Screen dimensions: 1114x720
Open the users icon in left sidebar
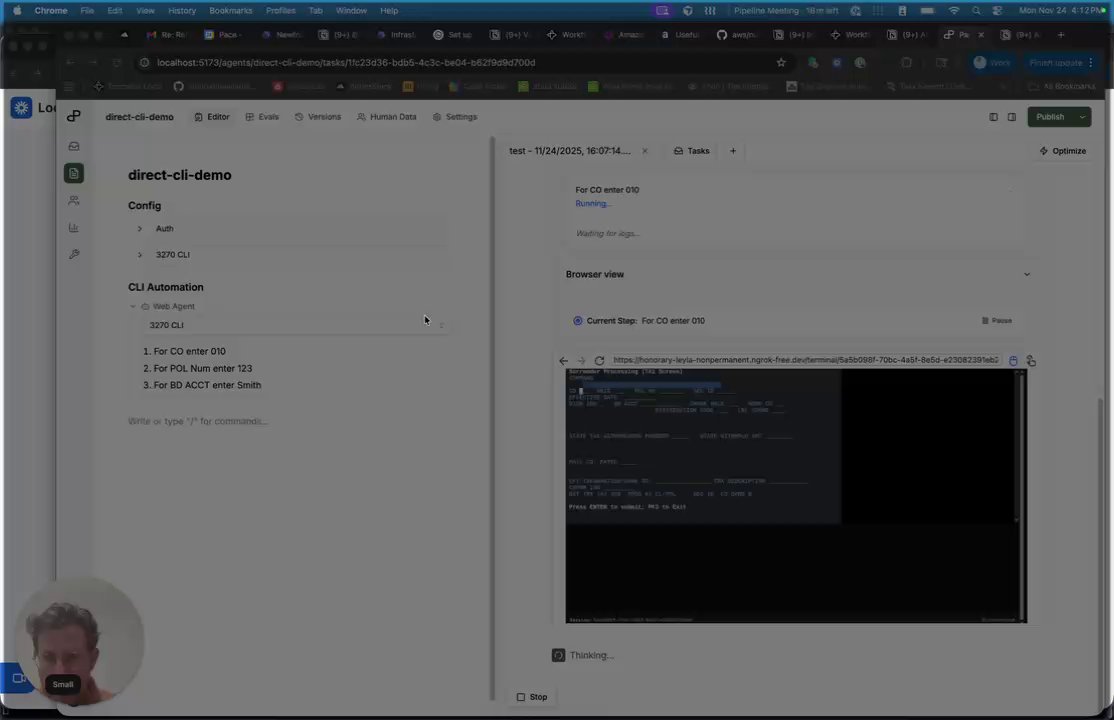pyautogui.click(x=74, y=200)
